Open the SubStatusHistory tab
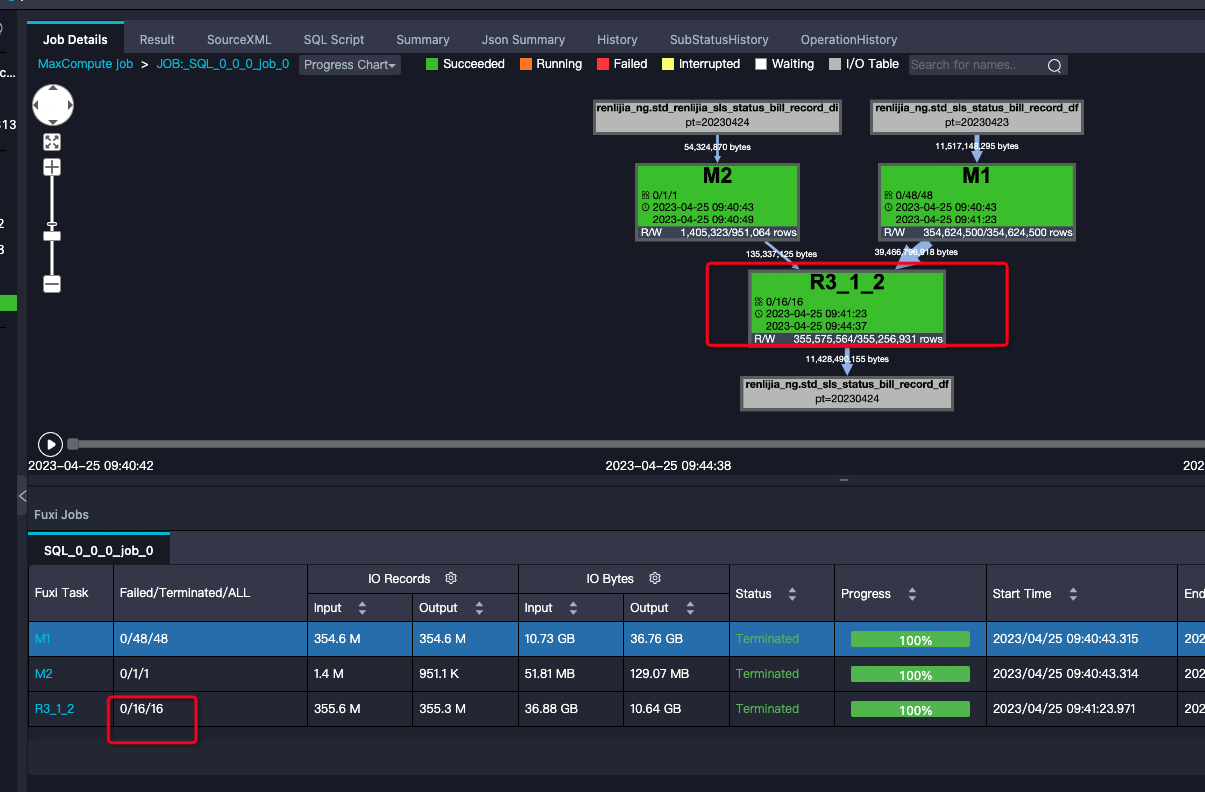 click(x=719, y=39)
